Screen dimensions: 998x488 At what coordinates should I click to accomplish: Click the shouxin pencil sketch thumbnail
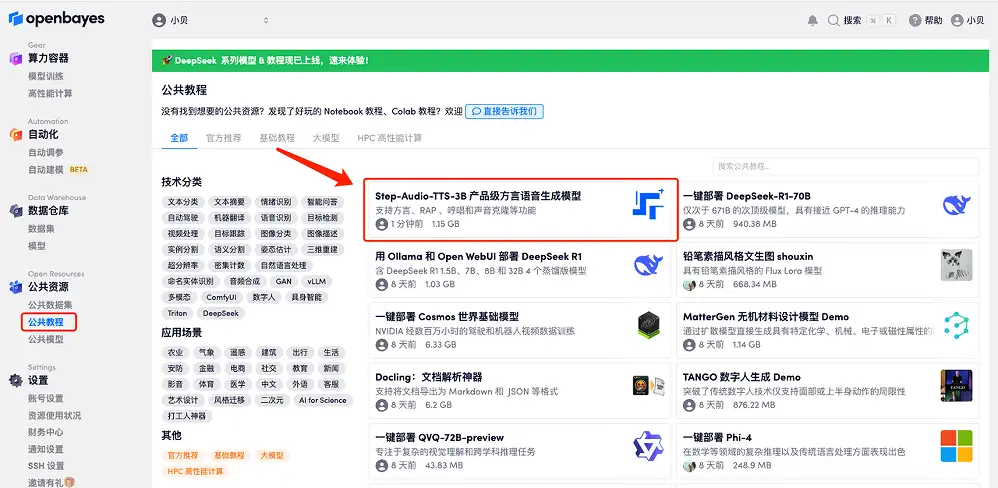[x=957, y=265]
